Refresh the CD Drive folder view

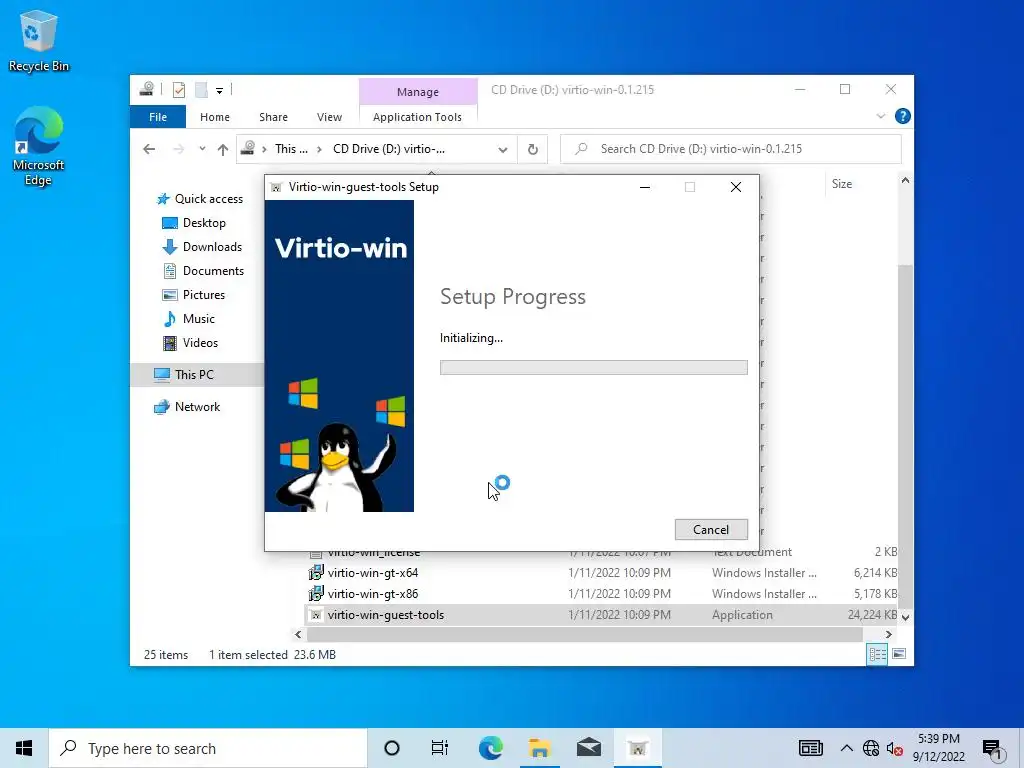(x=533, y=150)
